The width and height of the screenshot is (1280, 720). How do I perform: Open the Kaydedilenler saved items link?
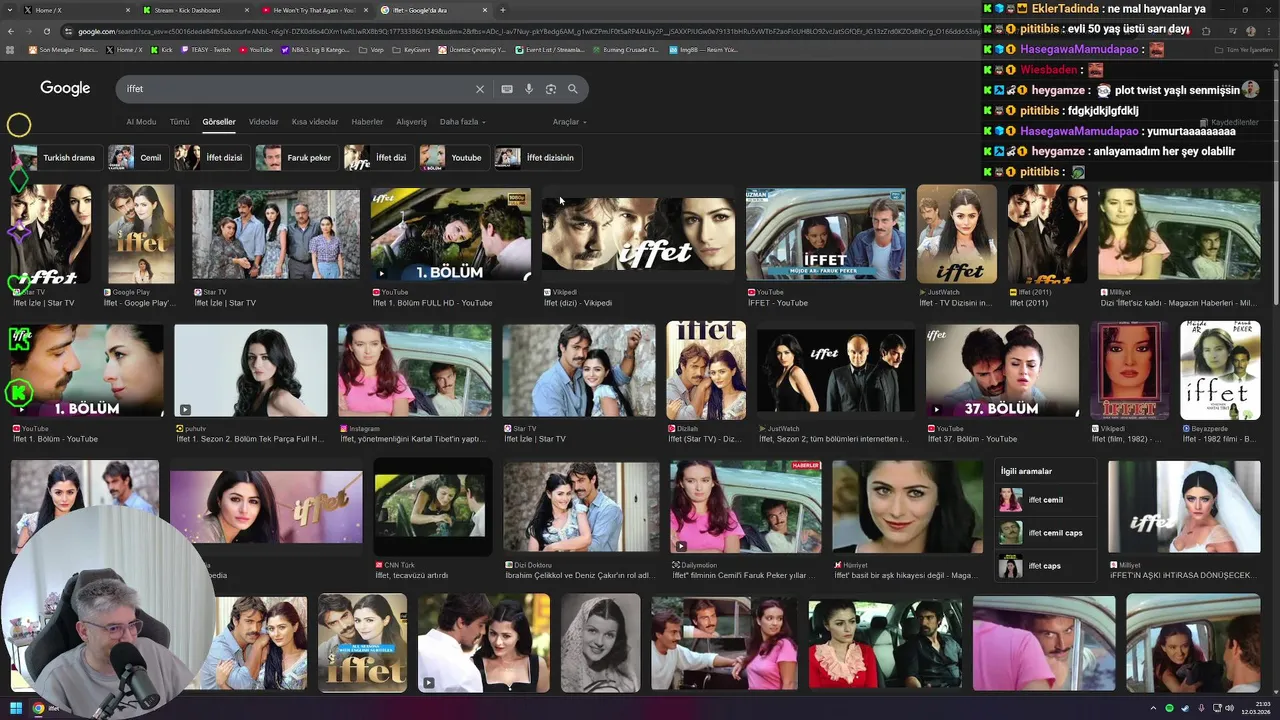(1229, 122)
